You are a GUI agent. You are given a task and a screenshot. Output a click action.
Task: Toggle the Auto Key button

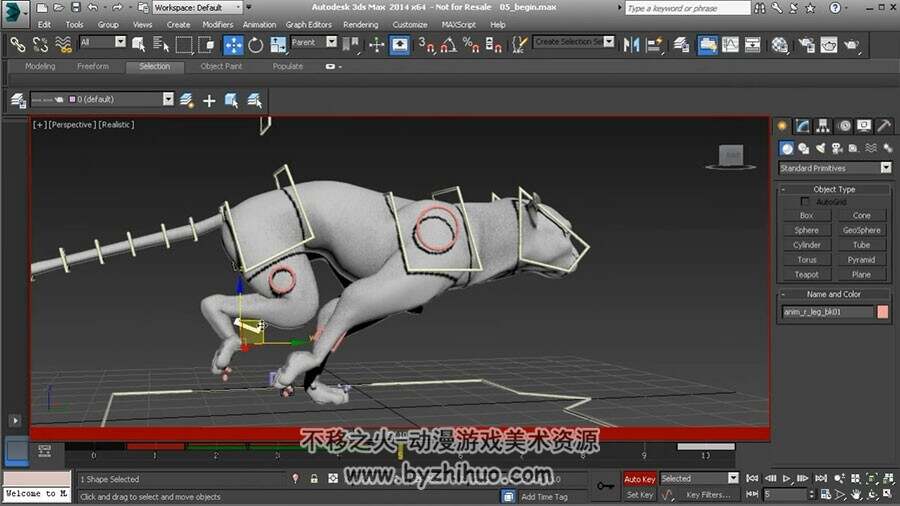(x=639, y=478)
